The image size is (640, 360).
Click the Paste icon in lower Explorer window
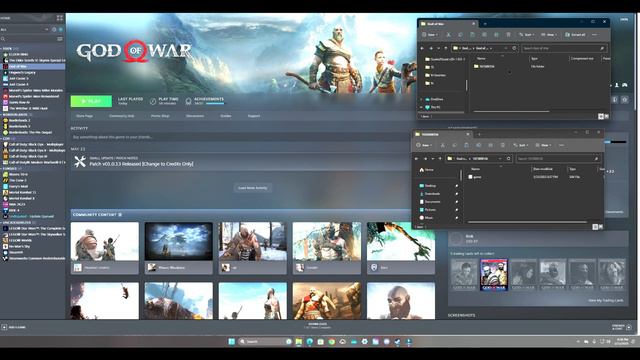tap(466, 145)
